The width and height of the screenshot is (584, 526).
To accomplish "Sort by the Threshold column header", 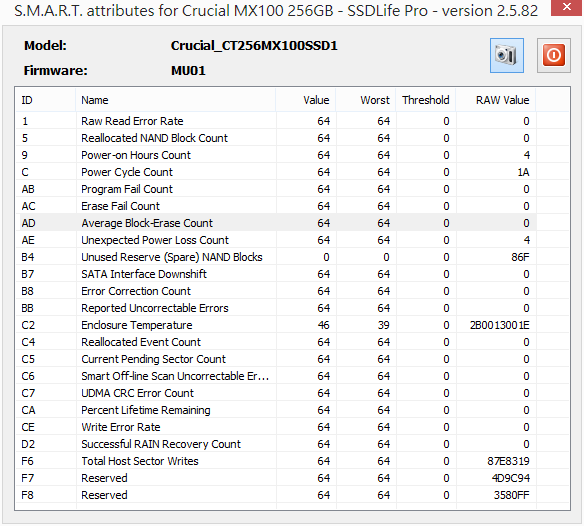I will click(x=426, y=100).
